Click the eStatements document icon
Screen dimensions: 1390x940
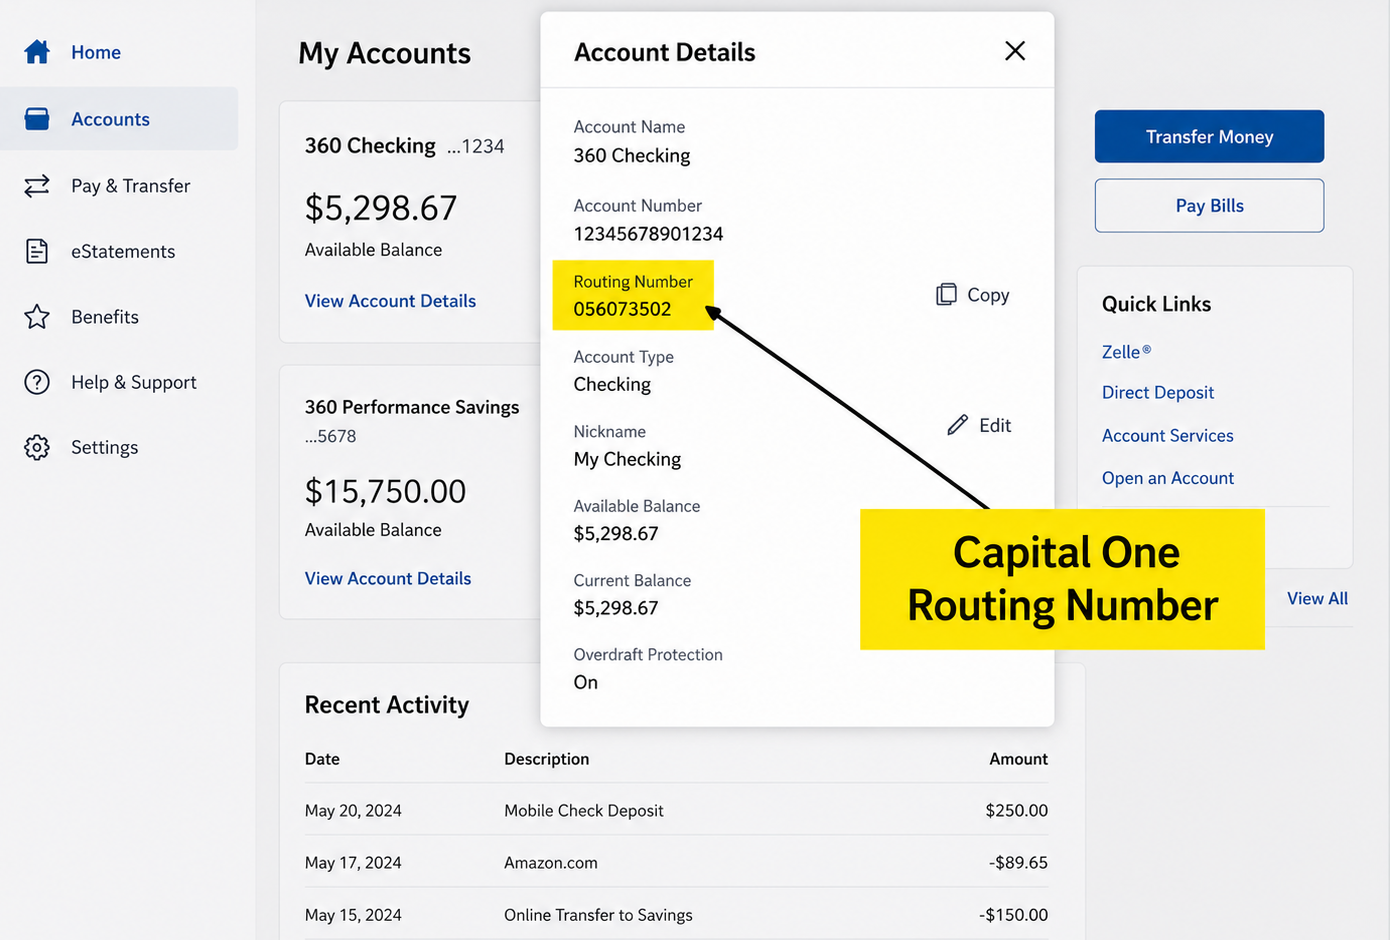(x=37, y=251)
